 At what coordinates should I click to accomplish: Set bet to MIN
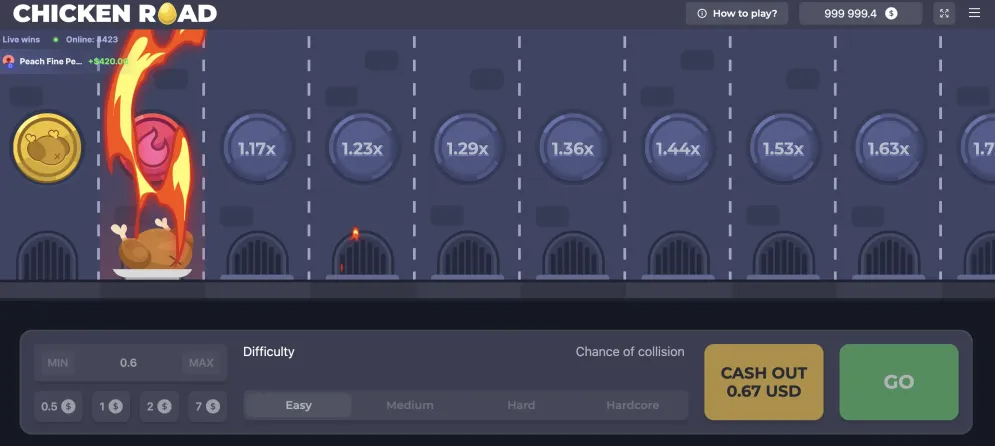click(x=59, y=363)
